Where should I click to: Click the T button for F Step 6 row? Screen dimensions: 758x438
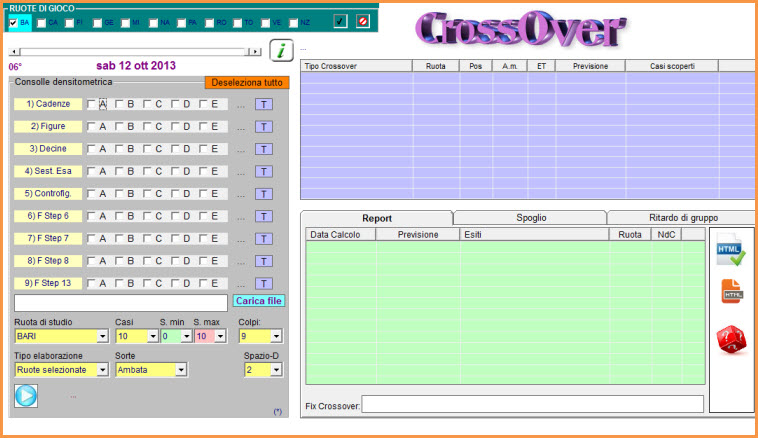tap(263, 216)
